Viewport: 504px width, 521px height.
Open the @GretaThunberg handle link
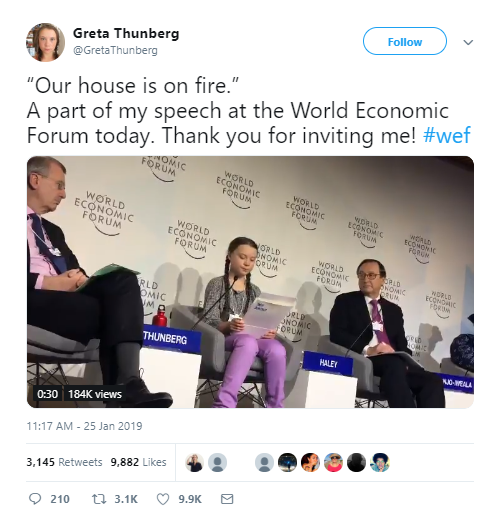pyautogui.click(x=115, y=50)
